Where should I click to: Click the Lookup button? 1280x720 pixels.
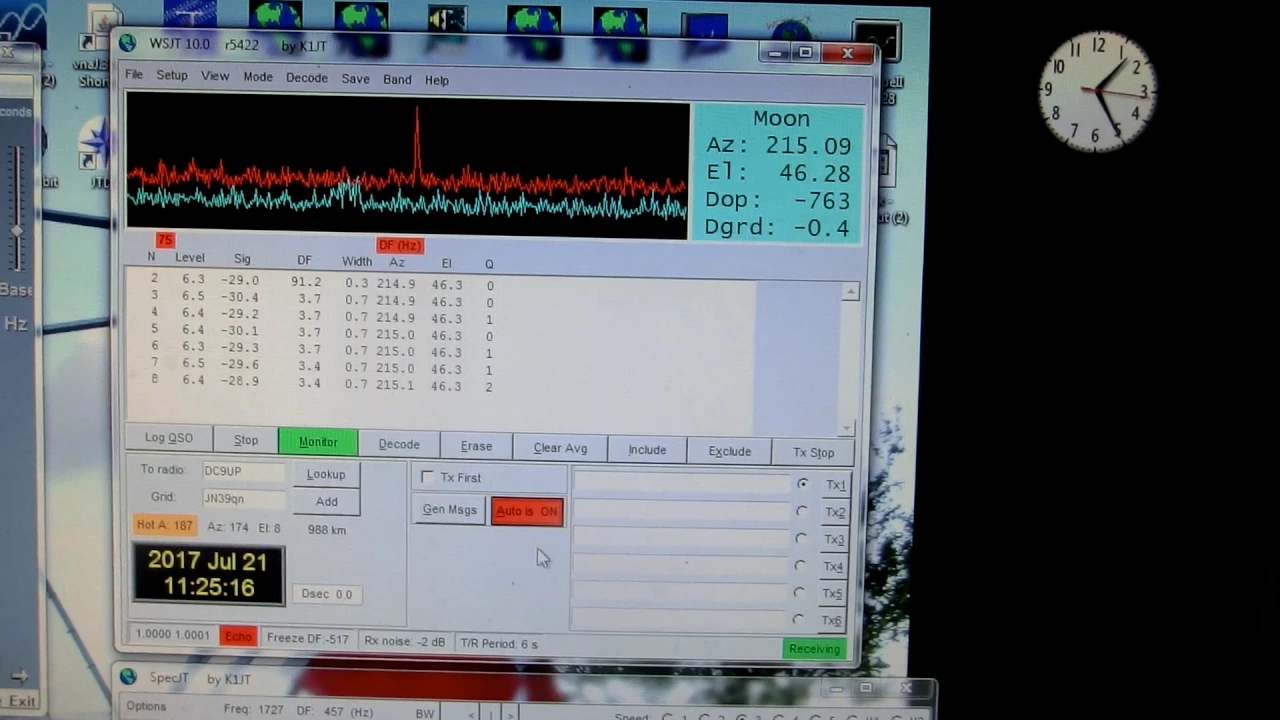pos(326,475)
